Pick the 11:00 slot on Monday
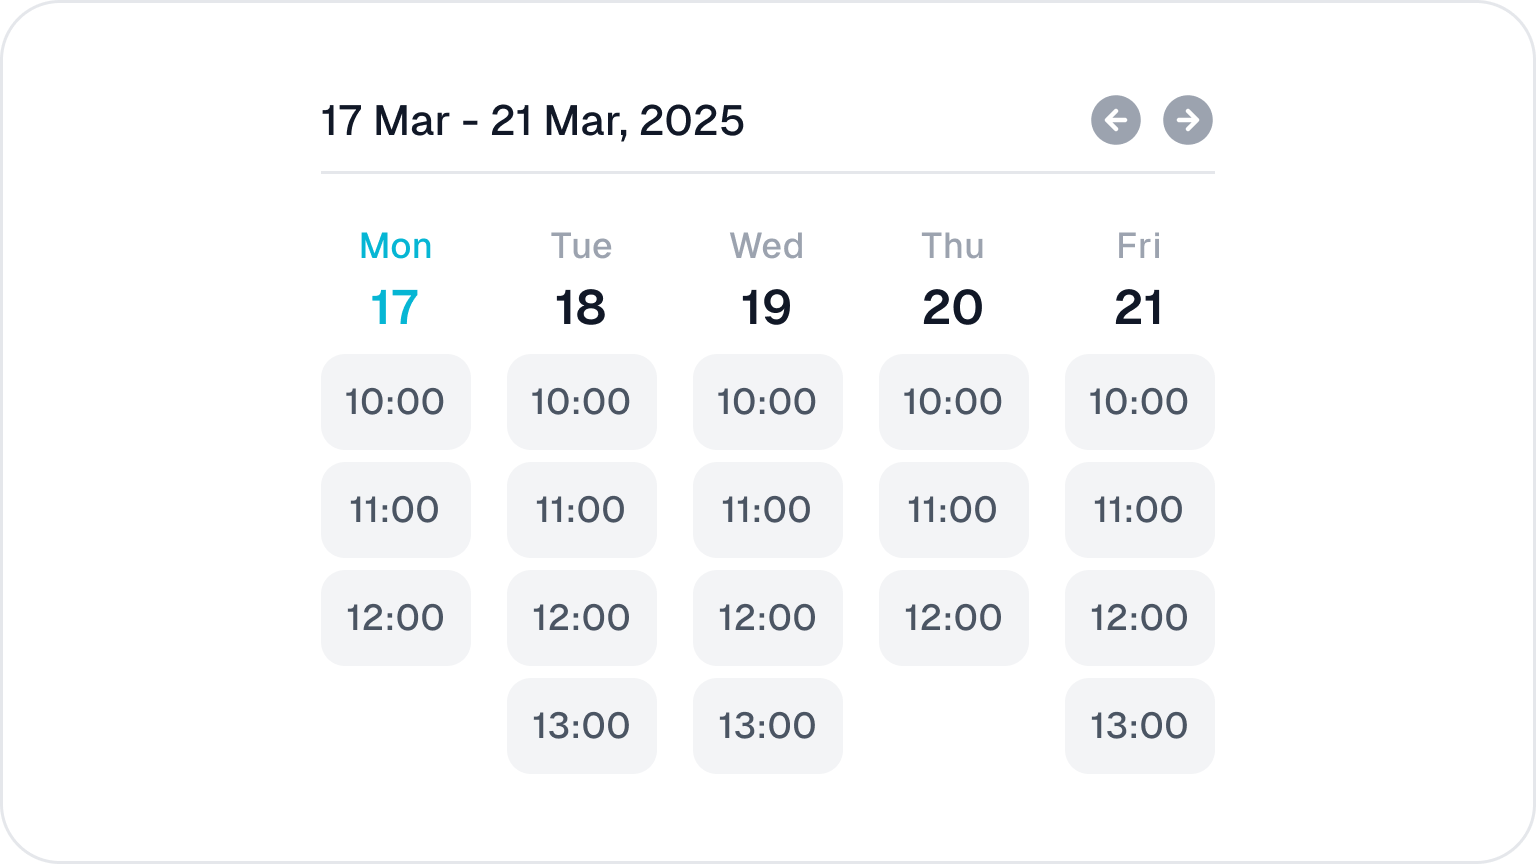This screenshot has height=864, width=1536. click(395, 510)
